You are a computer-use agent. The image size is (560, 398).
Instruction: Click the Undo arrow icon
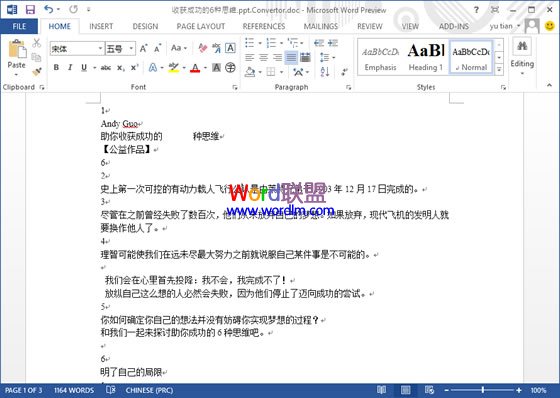point(49,9)
